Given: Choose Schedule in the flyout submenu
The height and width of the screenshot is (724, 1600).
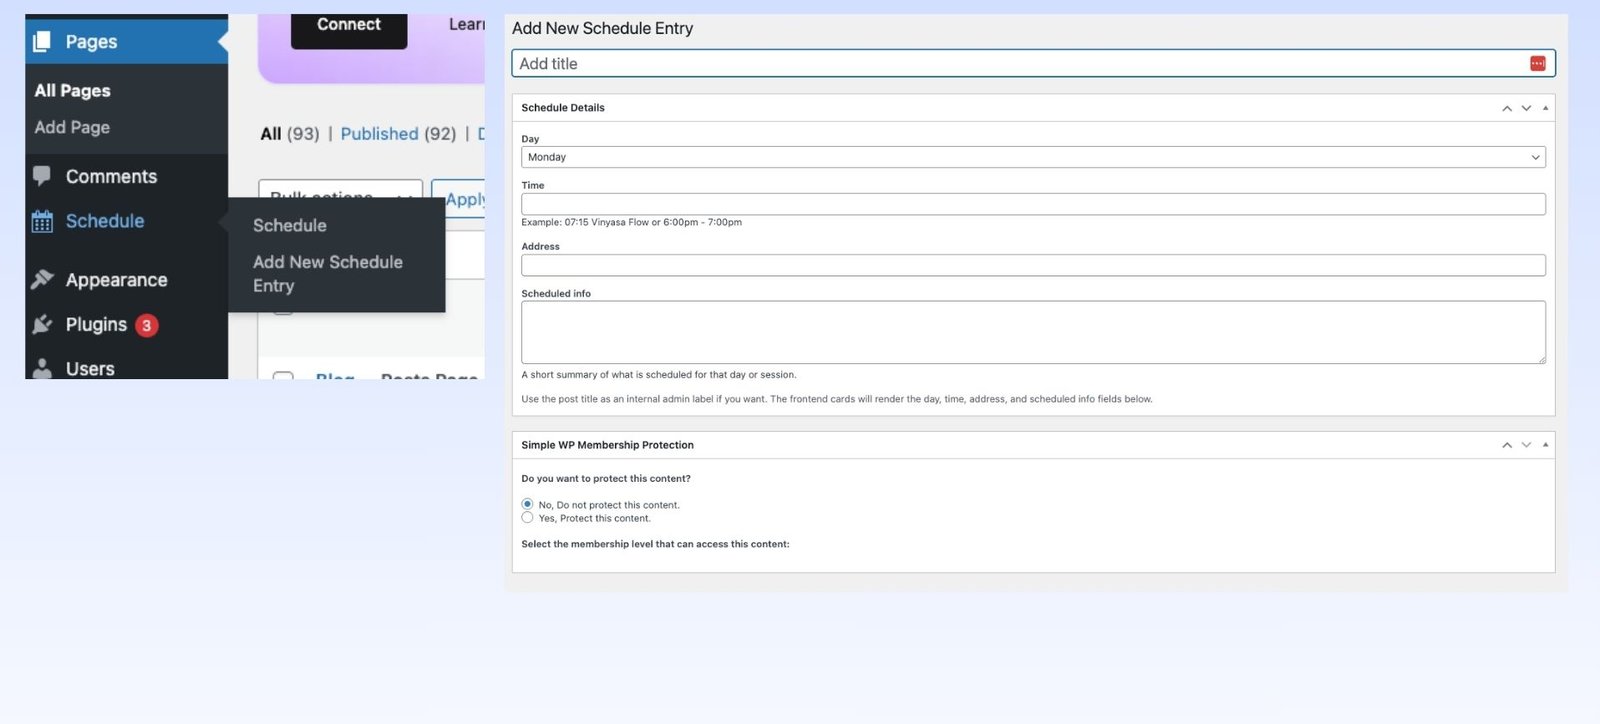Looking at the screenshot, I should pyautogui.click(x=289, y=226).
